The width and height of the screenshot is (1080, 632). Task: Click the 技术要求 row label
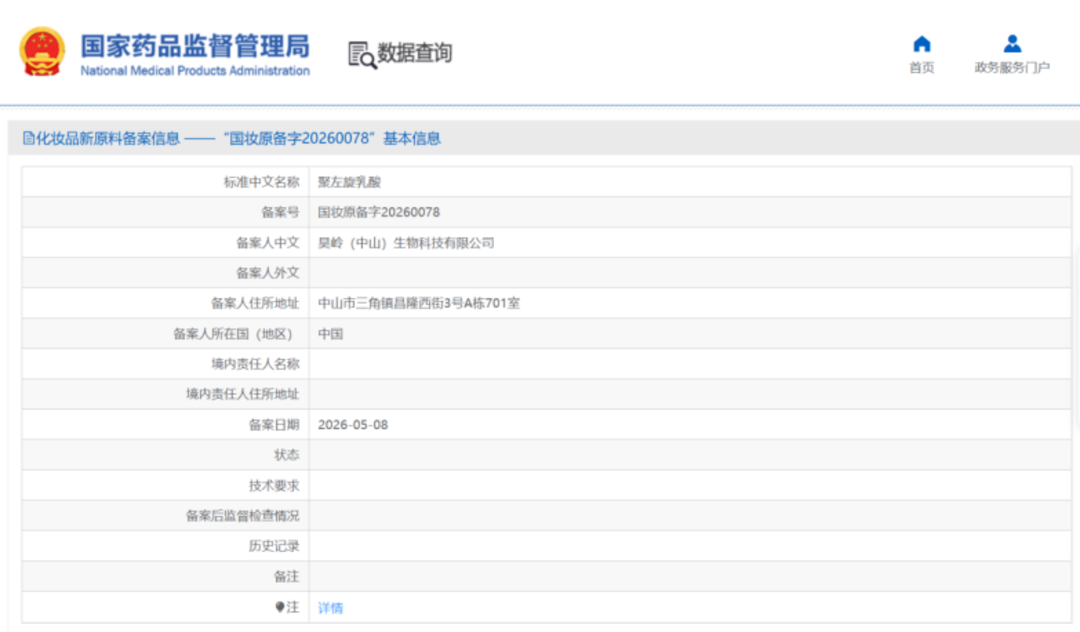(273, 486)
